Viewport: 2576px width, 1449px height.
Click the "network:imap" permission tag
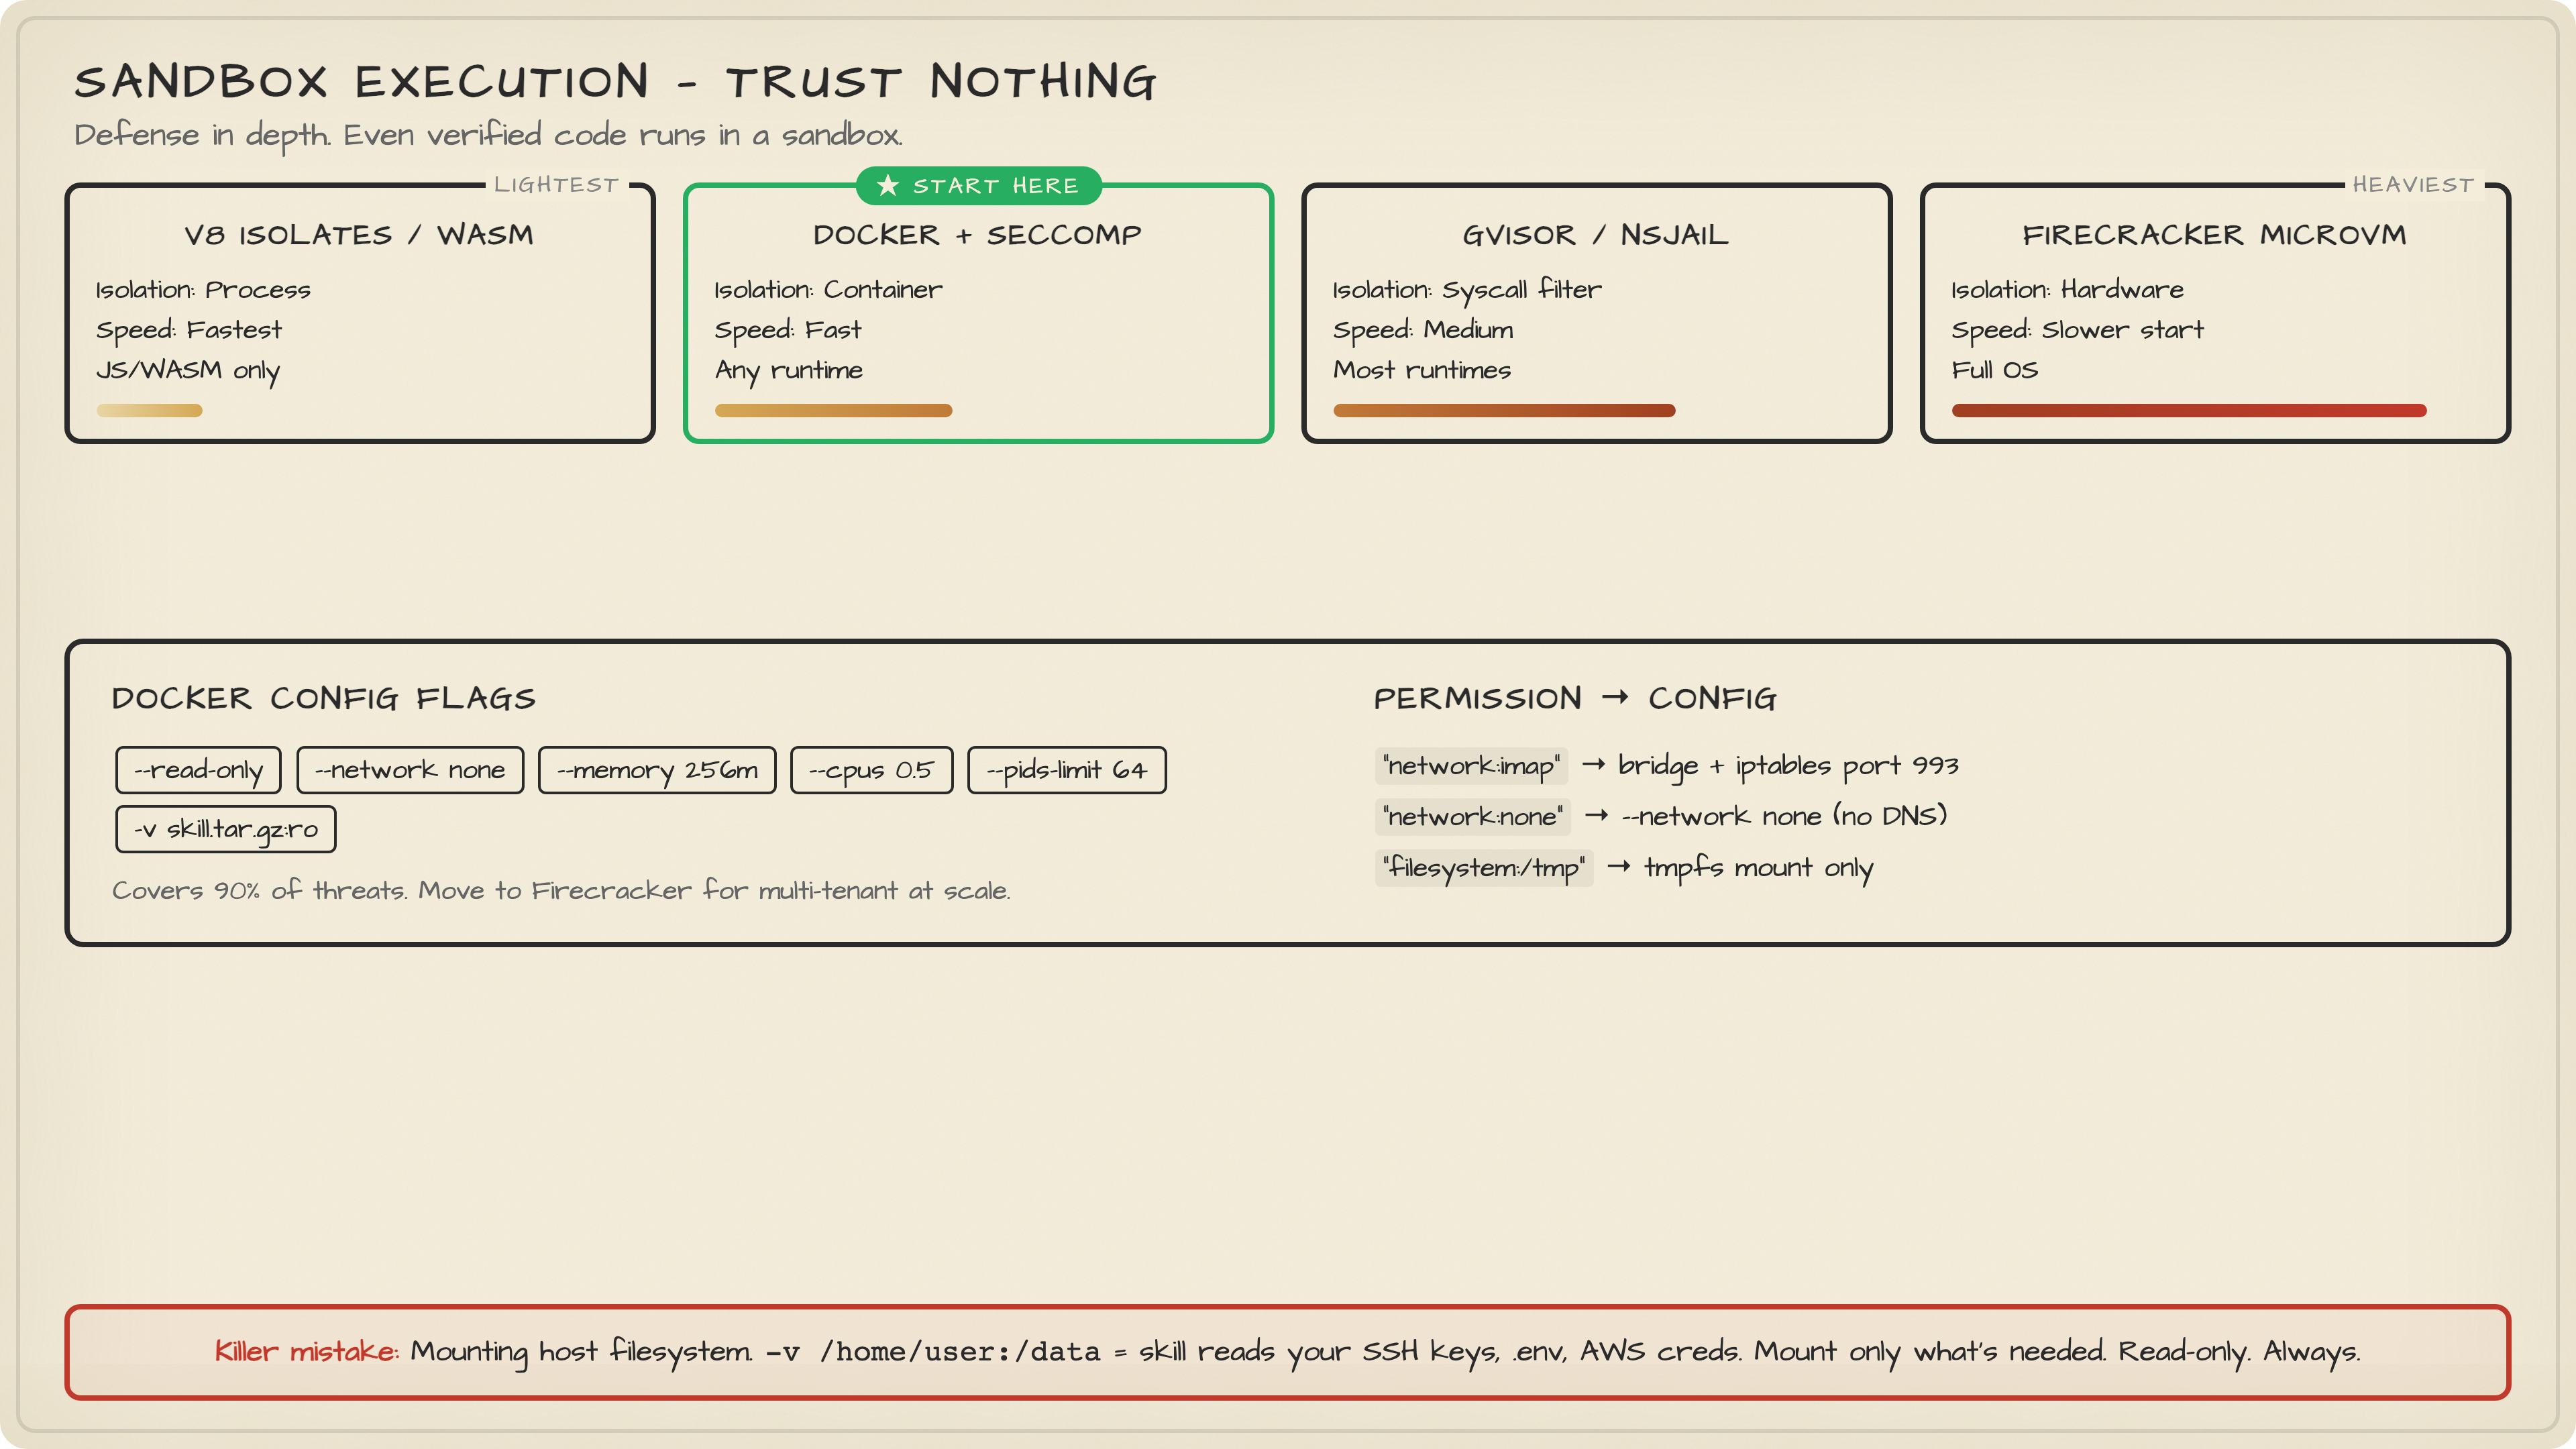[1471, 766]
